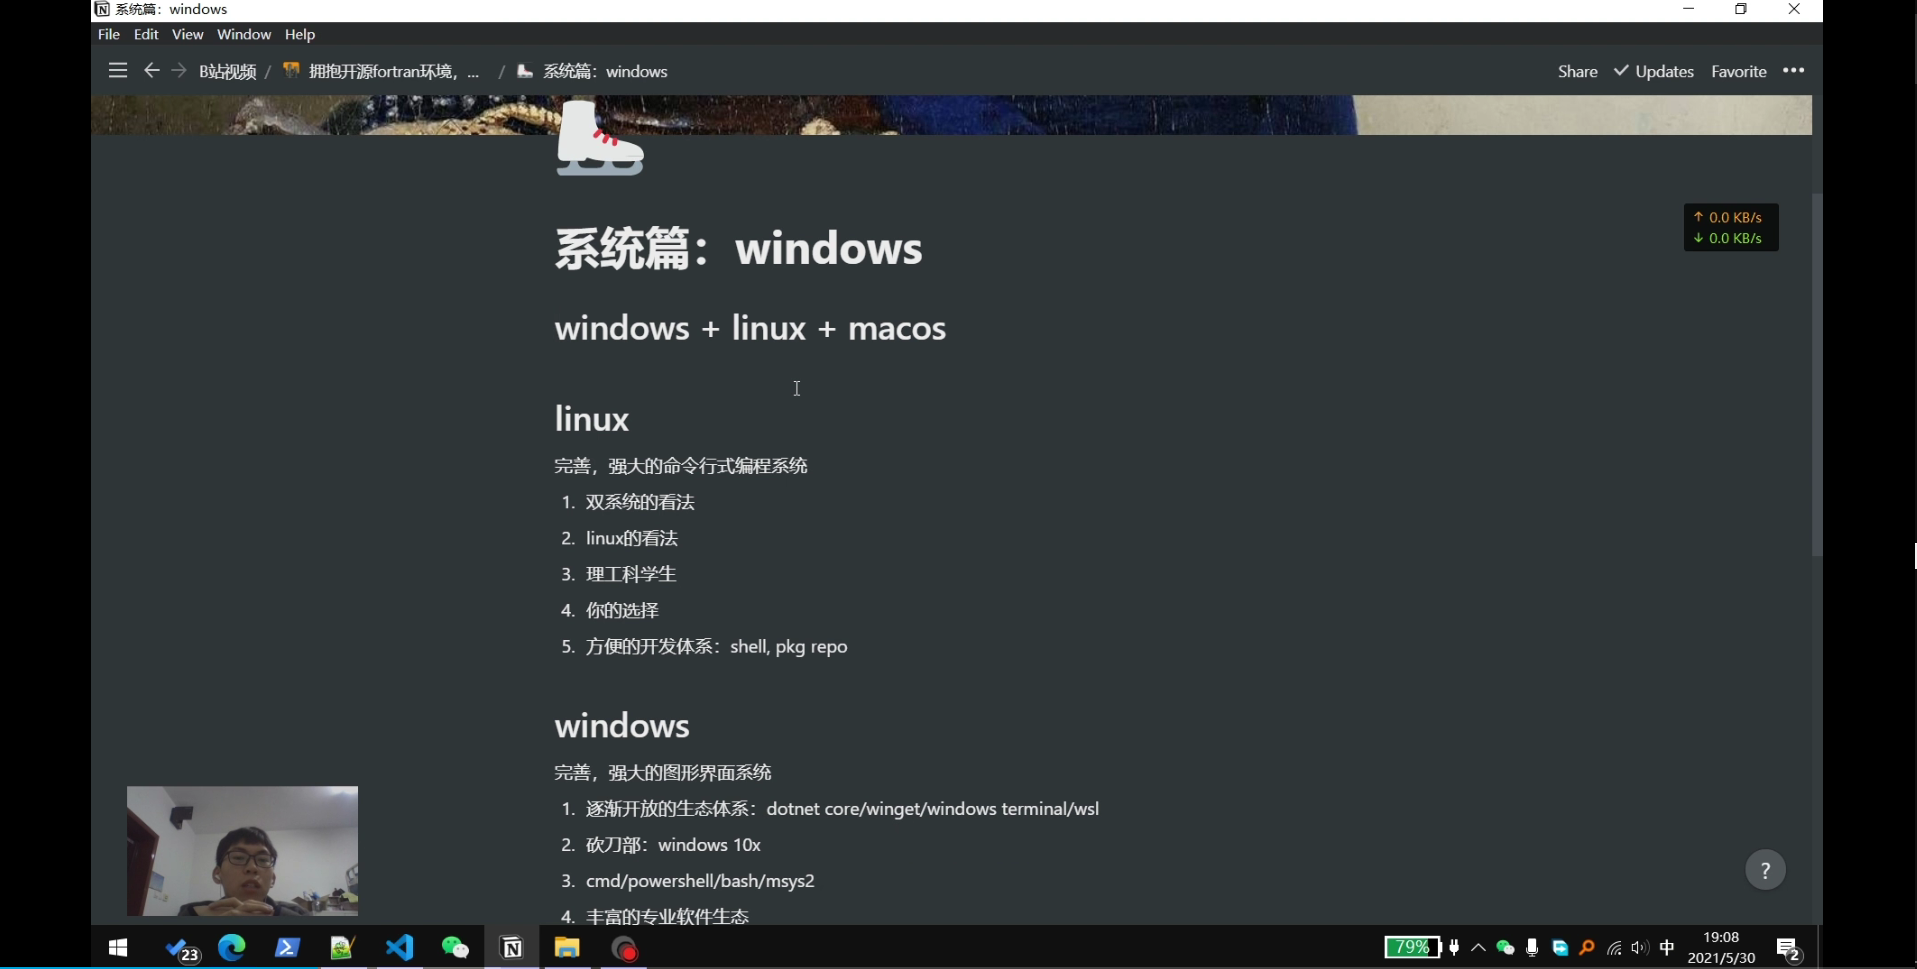Viewport: 1917px width, 969px height.
Task: Click the 79% battery indicator
Action: click(1412, 947)
